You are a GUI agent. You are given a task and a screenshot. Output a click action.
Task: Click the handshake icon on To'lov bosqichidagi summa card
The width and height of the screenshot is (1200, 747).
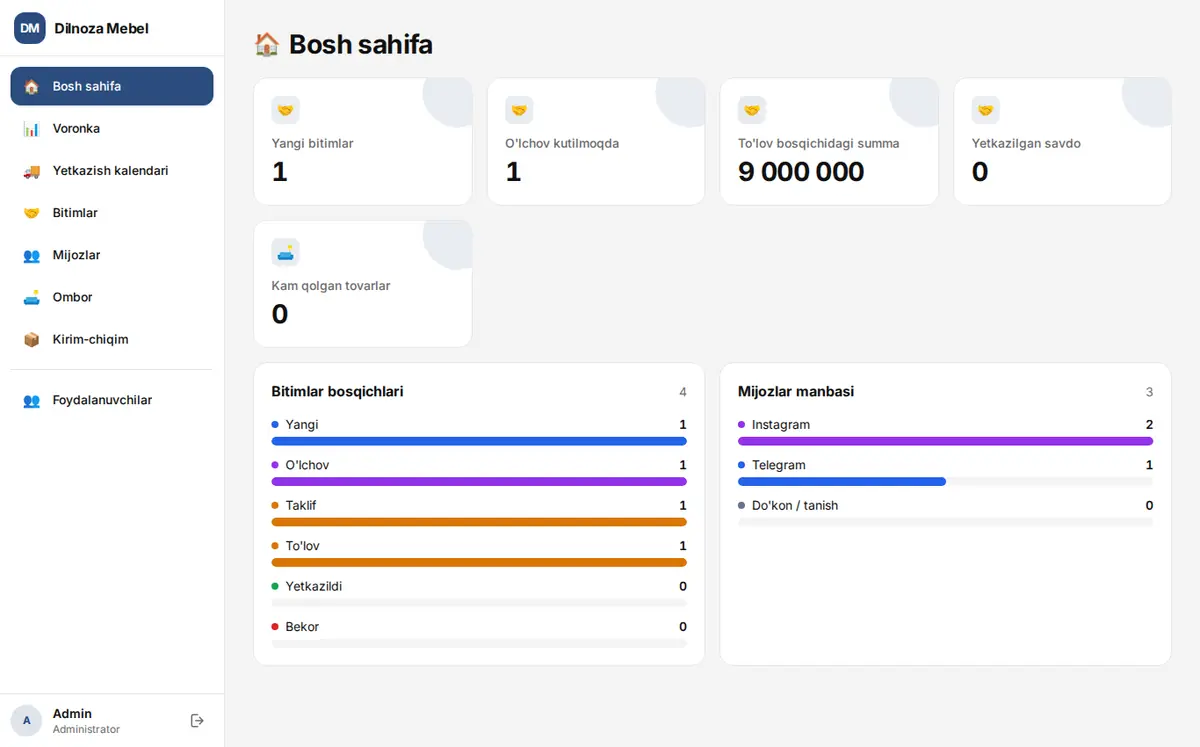[x=752, y=110]
